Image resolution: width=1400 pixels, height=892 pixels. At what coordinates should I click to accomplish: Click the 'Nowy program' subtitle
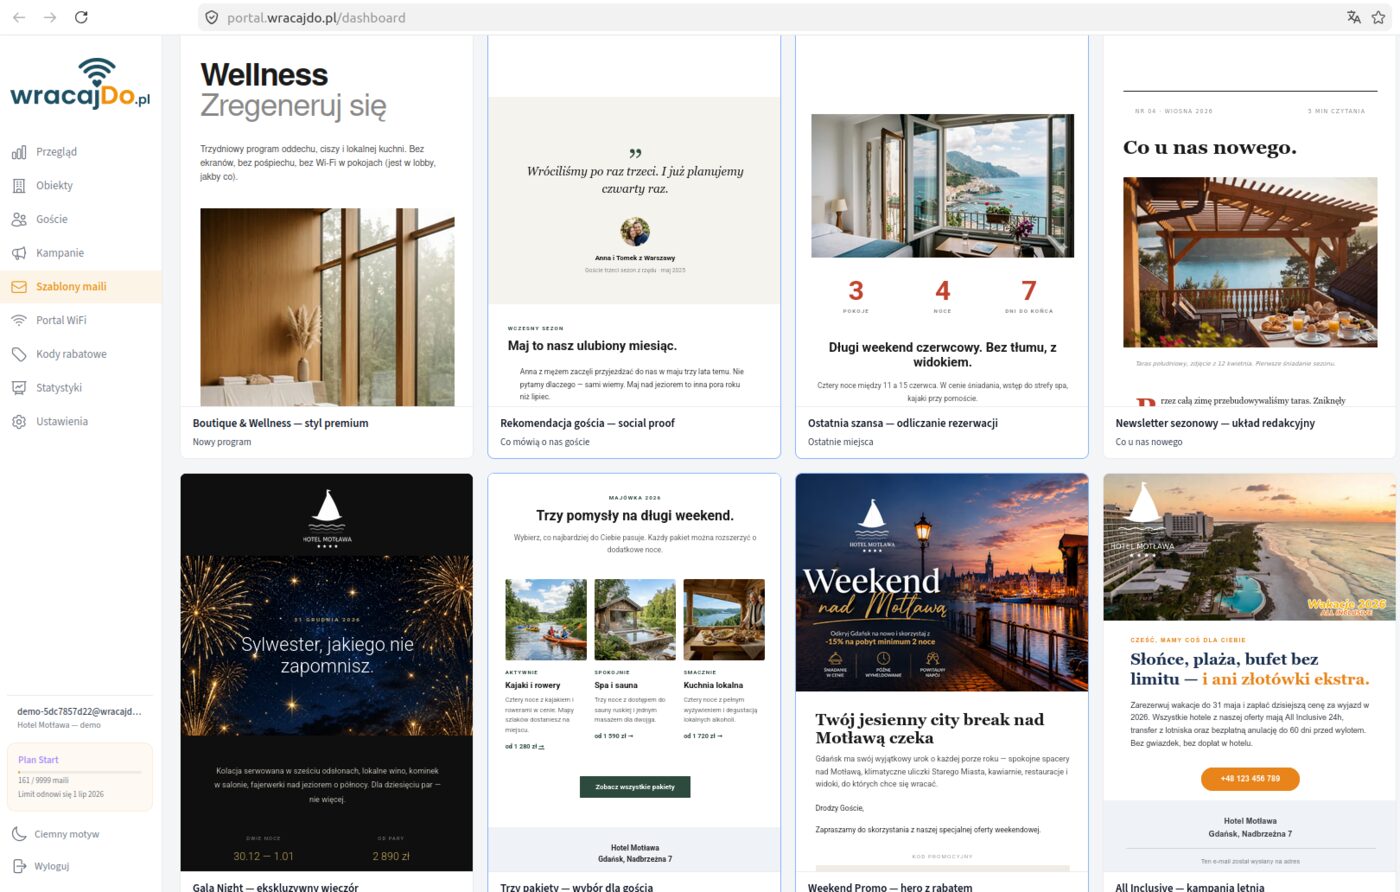pyautogui.click(x=222, y=442)
